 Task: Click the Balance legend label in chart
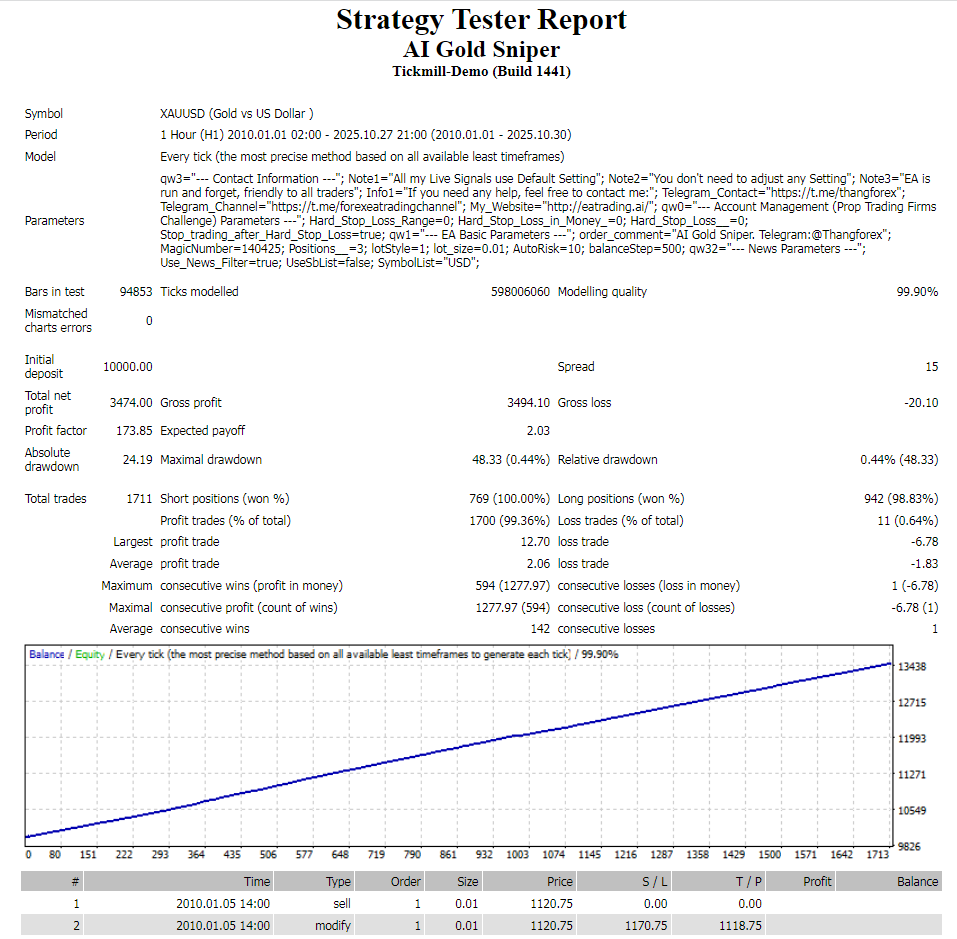[x=47, y=654]
